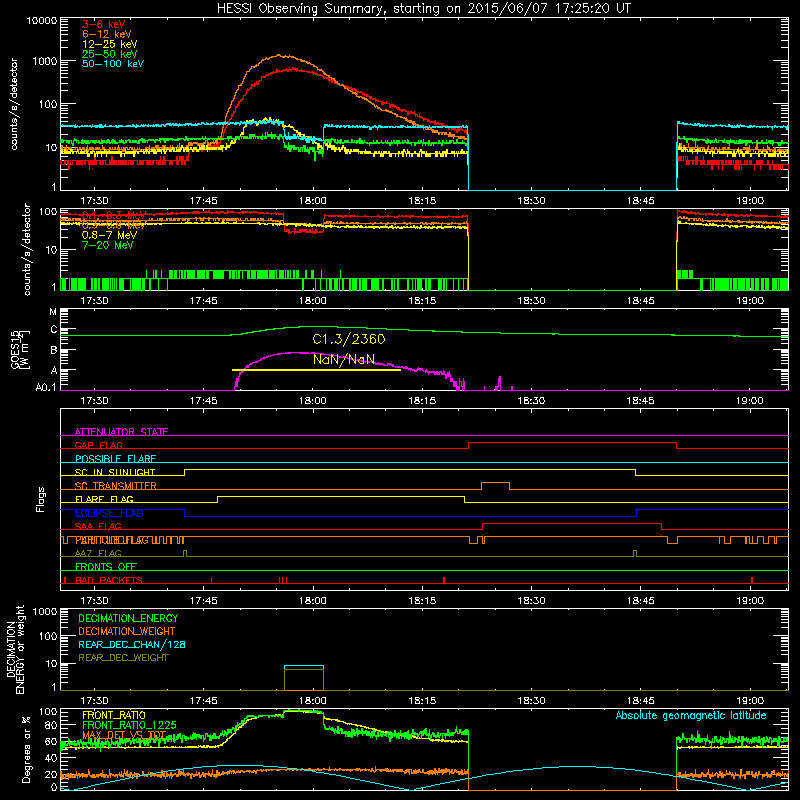Click the FRONT_RATIO_1225 legend entry
This screenshot has height=800, width=800.
tap(129, 725)
